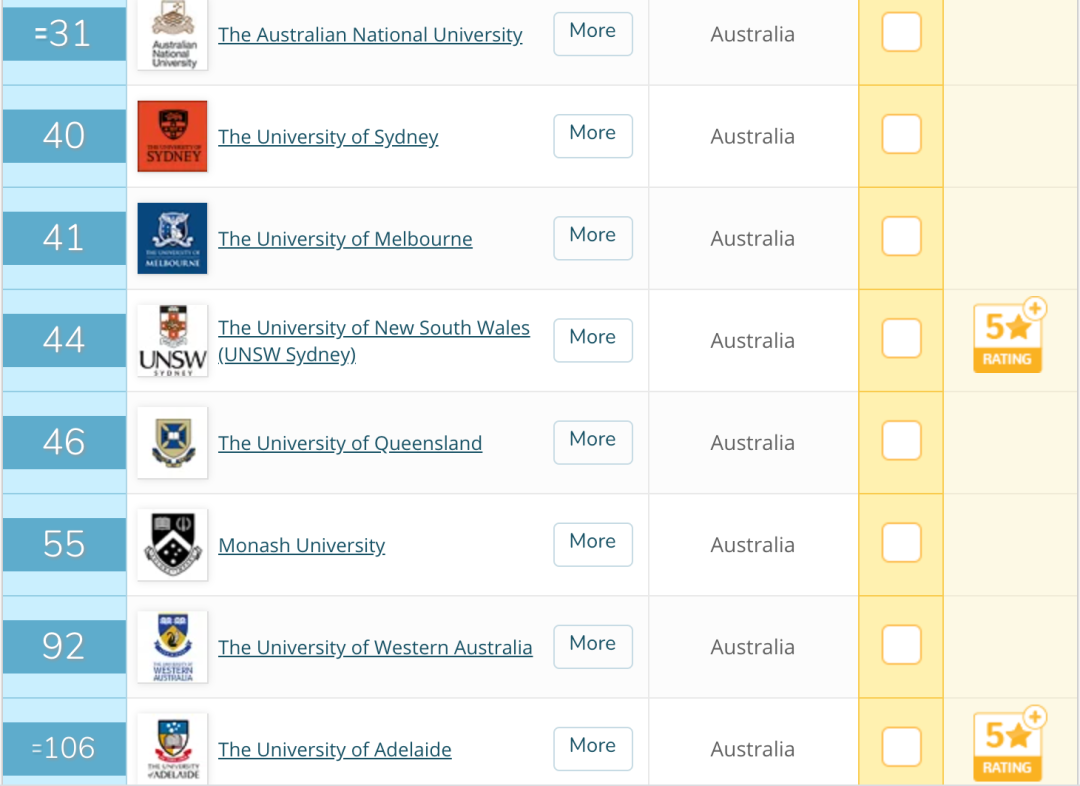Click the University of Melbourne crest logo
Image resolution: width=1080 pixels, height=786 pixels.
pyautogui.click(x=172, y=238)
